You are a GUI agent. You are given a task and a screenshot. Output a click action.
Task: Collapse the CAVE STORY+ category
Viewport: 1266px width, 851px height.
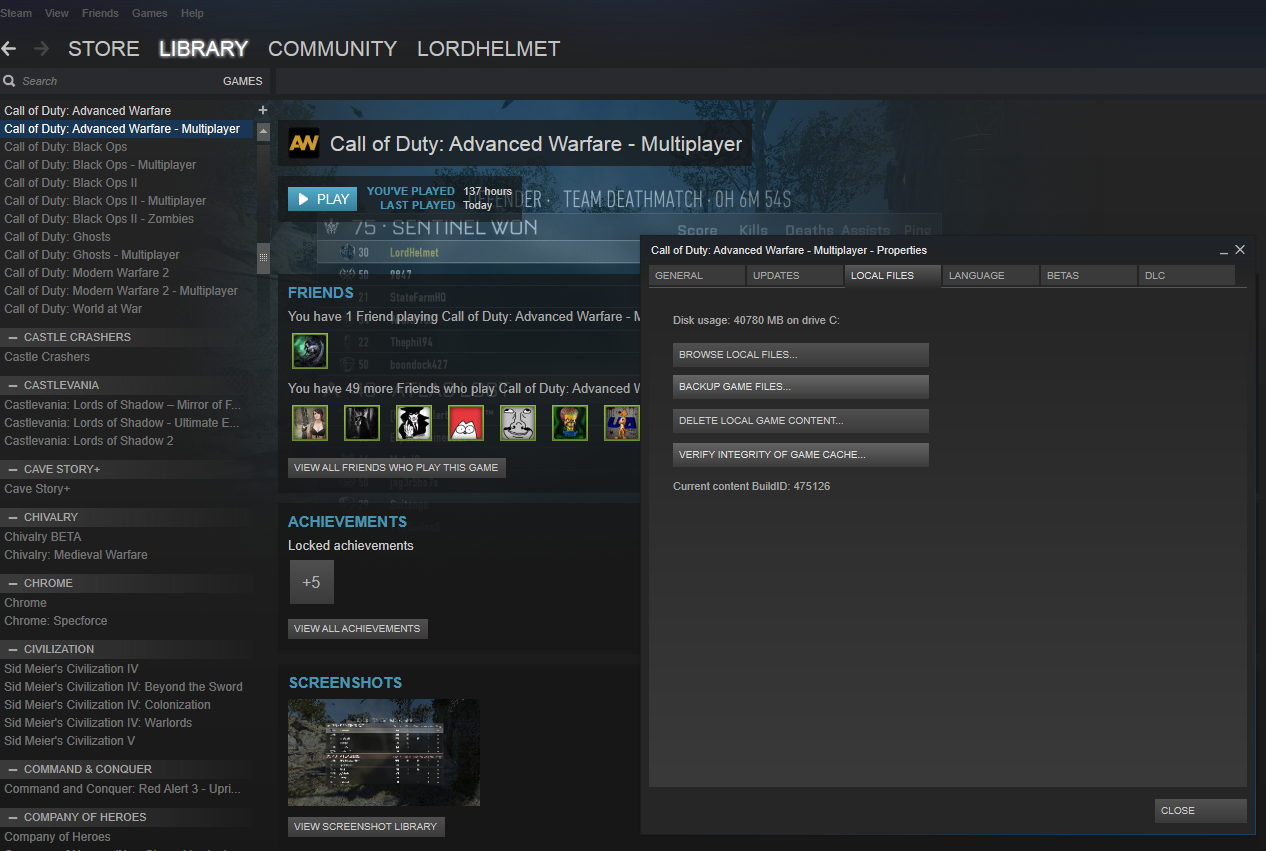pyautogui.click(x=14, y=469)
